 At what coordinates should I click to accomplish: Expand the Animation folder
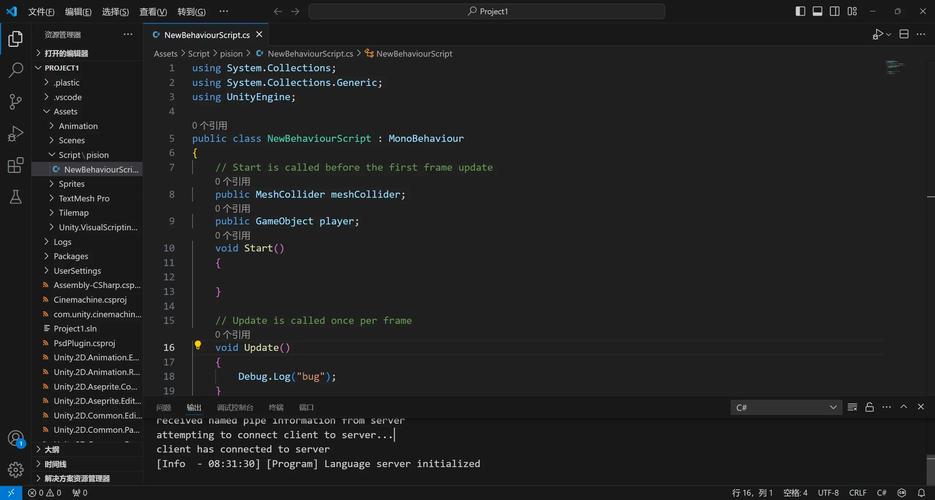tap(78, 126)
